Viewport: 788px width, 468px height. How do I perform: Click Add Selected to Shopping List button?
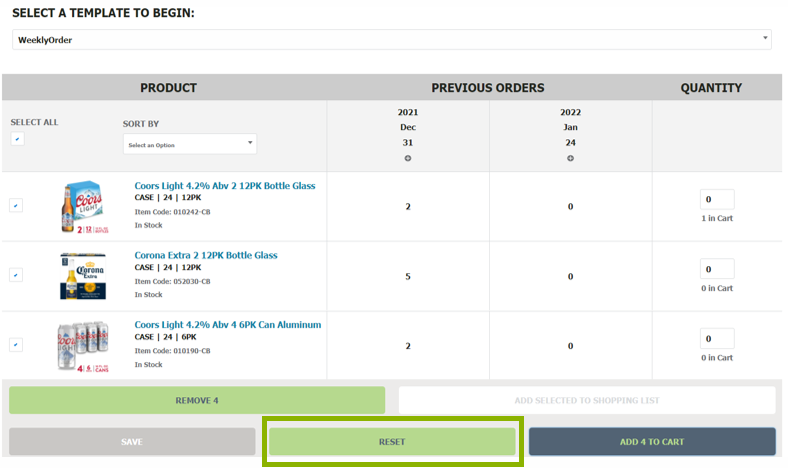[x=587, y=400]
